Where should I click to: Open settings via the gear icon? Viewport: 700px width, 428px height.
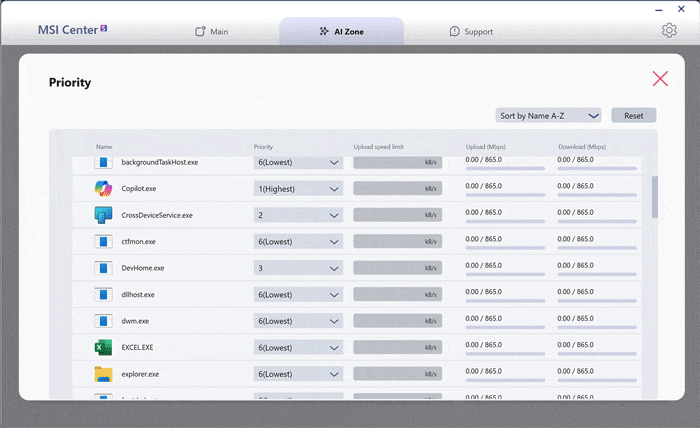point(669,30)
